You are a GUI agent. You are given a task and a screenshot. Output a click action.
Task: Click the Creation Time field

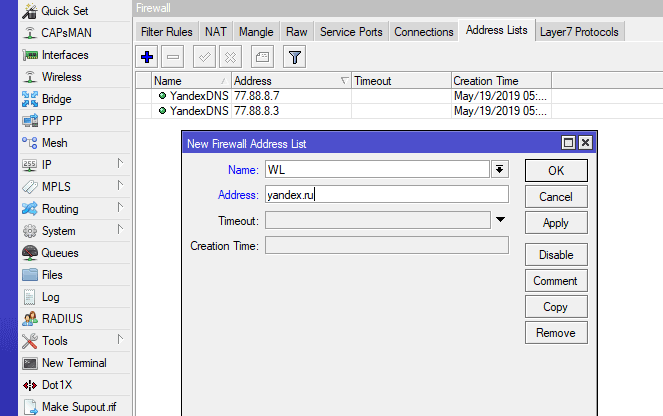(387, 246)
